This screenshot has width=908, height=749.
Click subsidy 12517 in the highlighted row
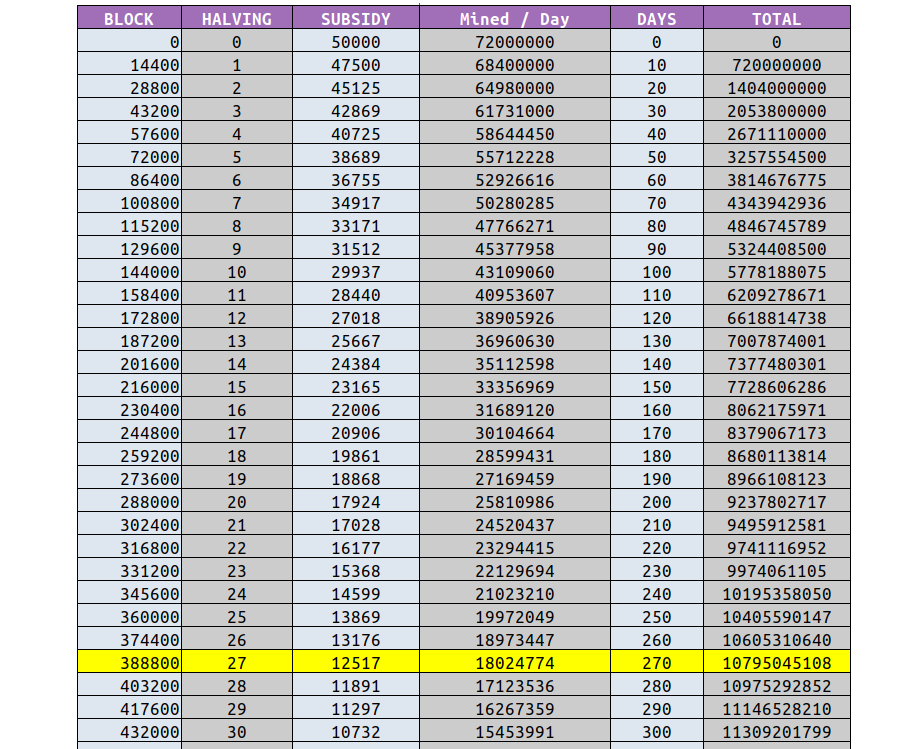coord(360,663)
